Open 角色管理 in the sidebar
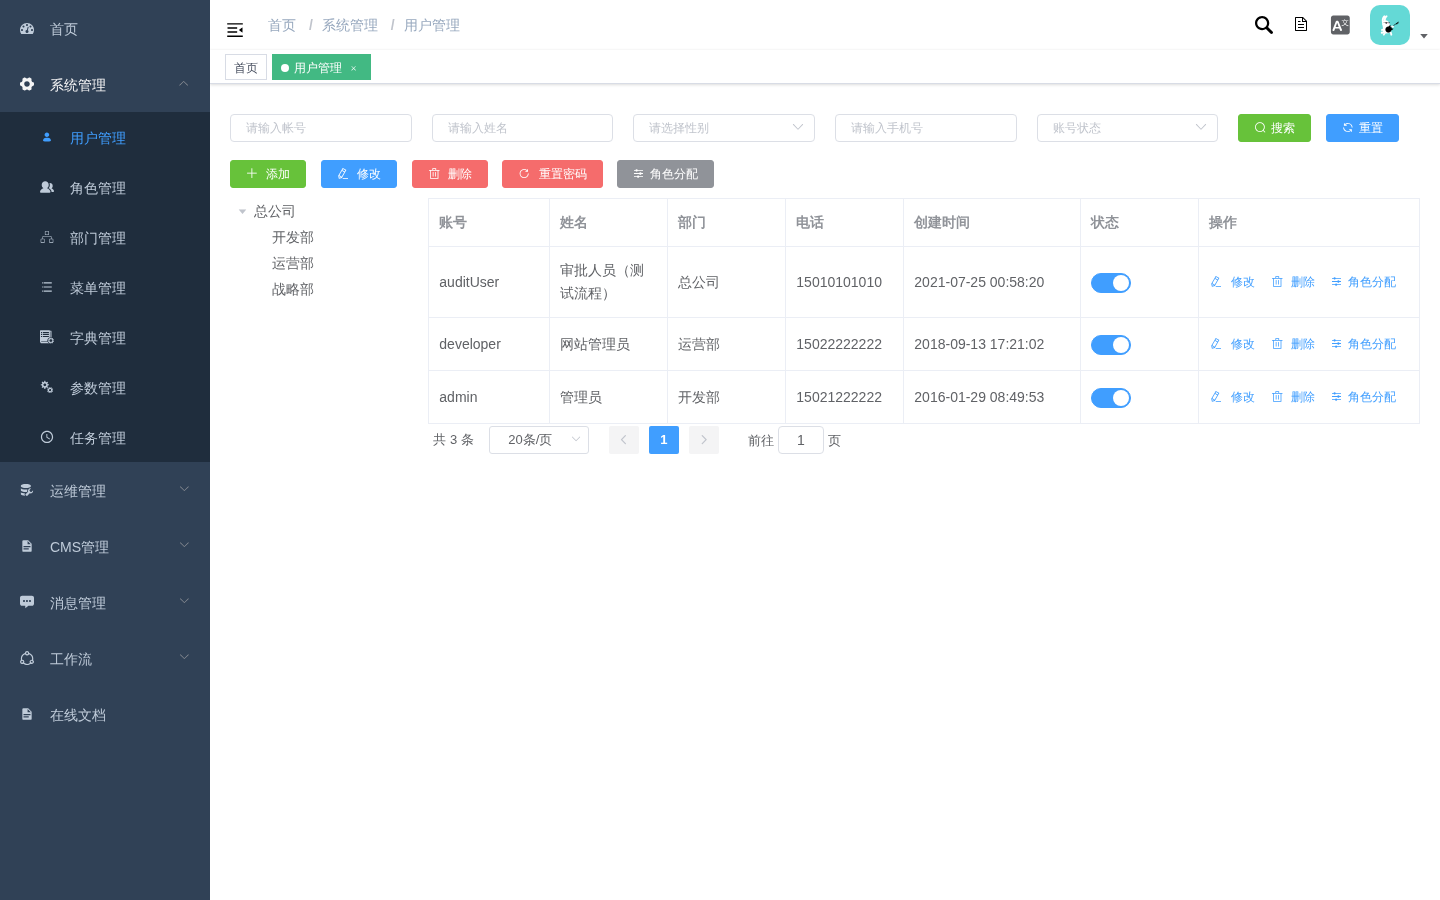The height and width of the screenshot is (900, 1440). click(x=105, y=188)
